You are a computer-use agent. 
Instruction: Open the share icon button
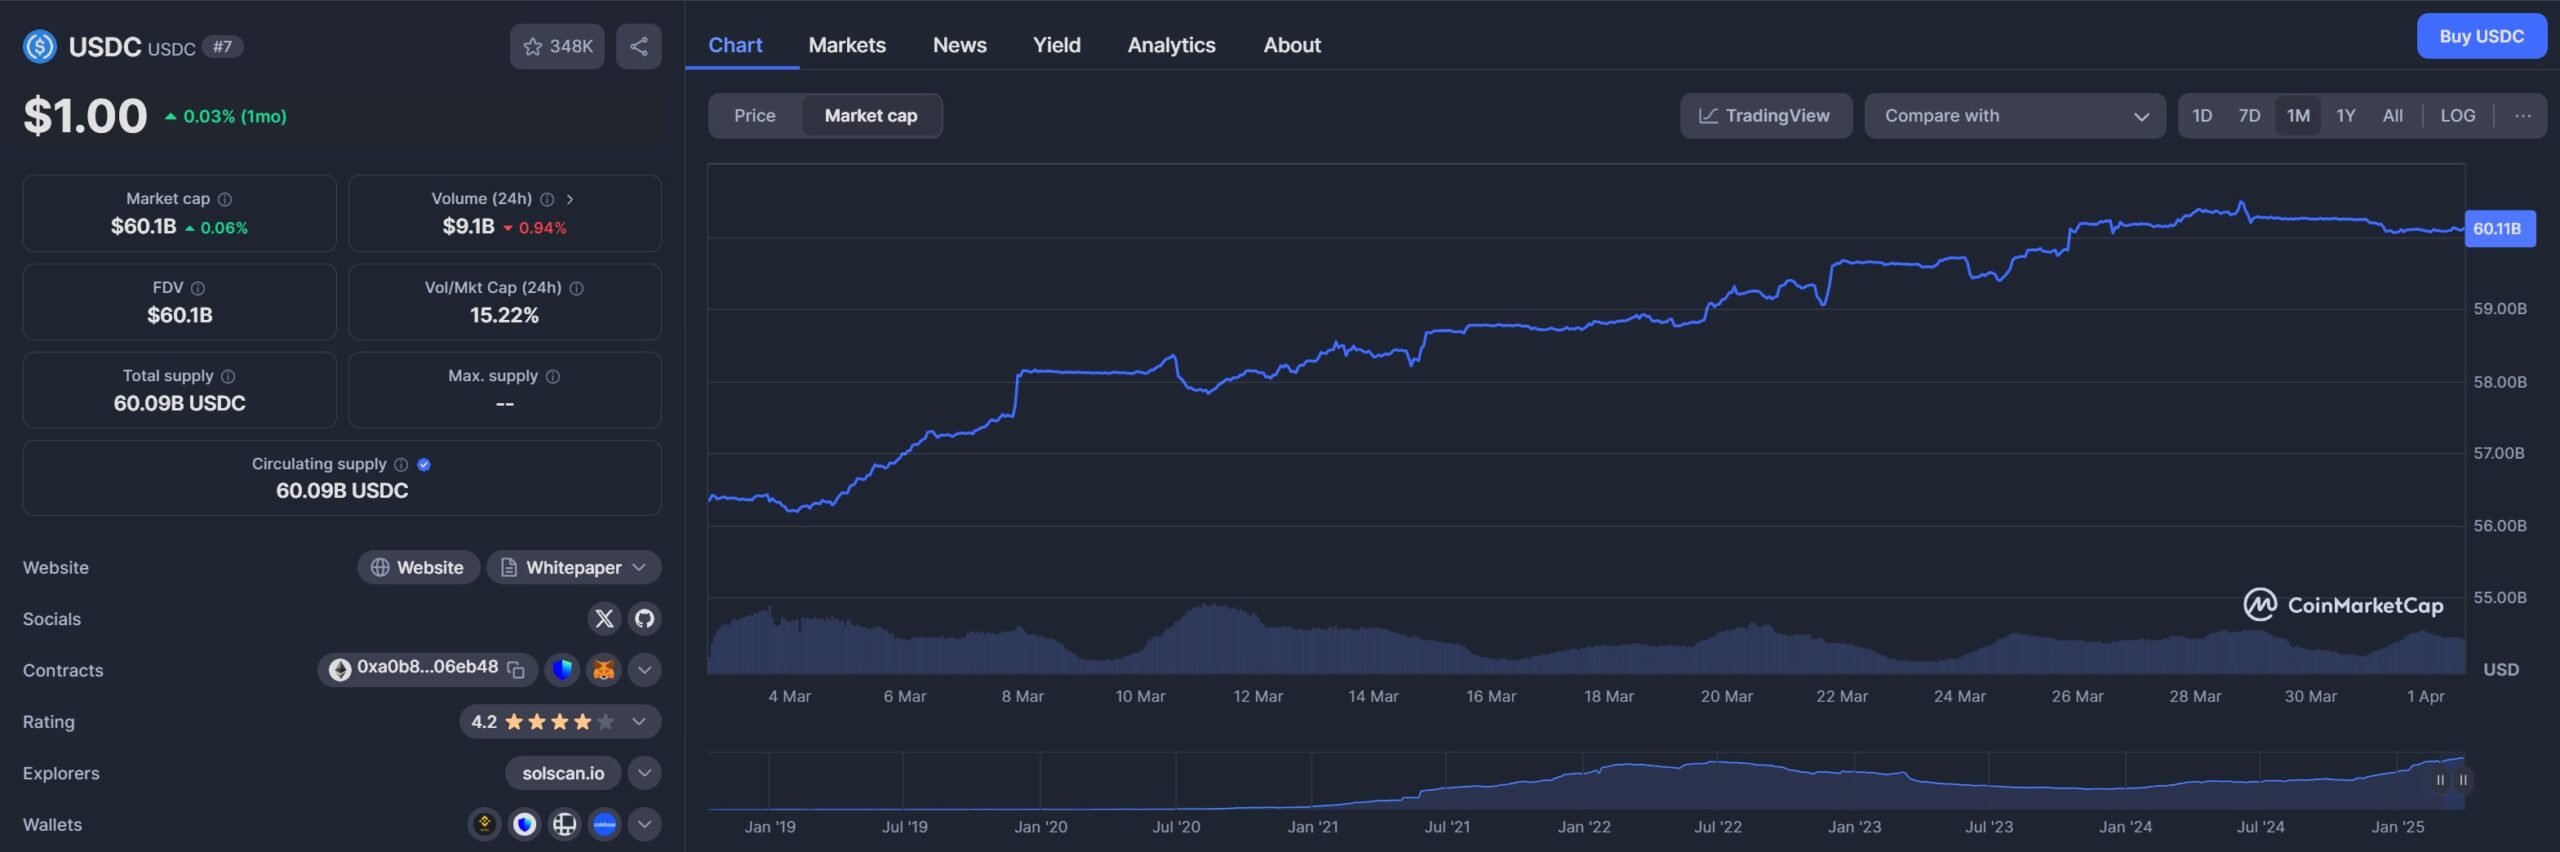(x=639, y=47)
